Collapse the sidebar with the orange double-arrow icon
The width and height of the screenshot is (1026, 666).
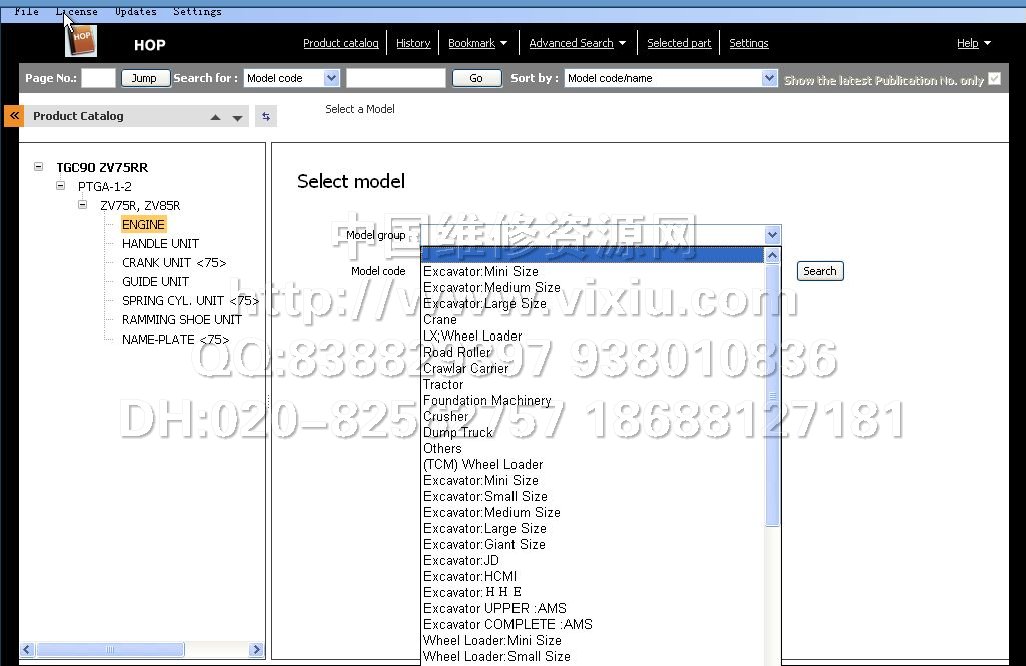(x=13, y=116)
